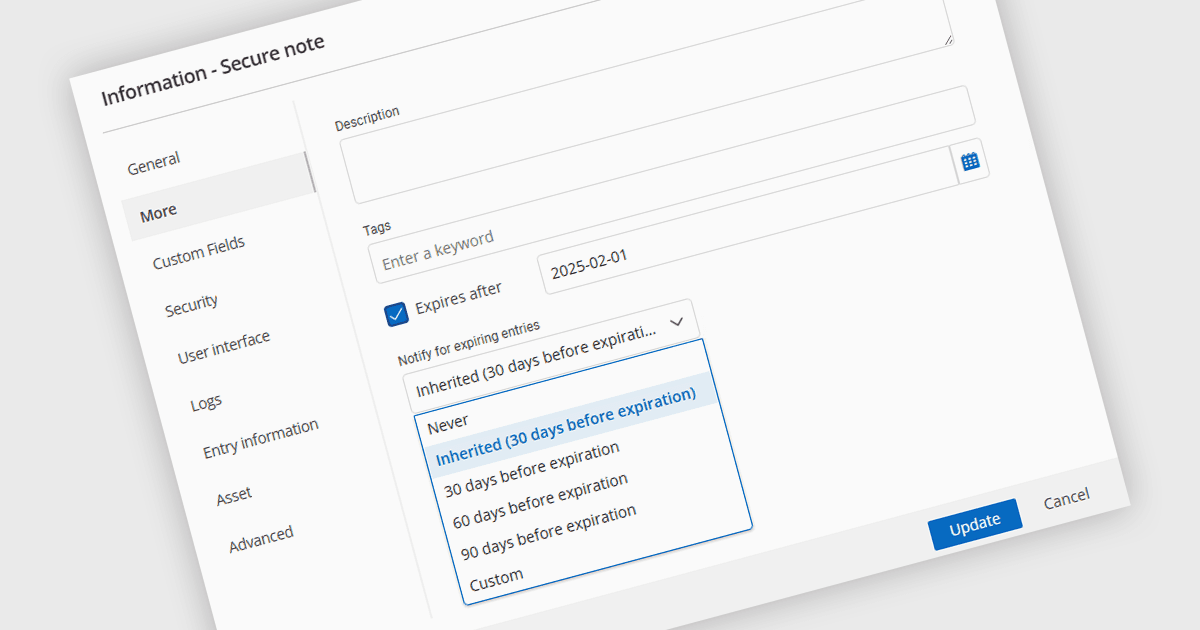The width and height of the screenshot is (1200, 630).
Task: Choose 90 days before expiration option
Action: [x=548, y=533]
